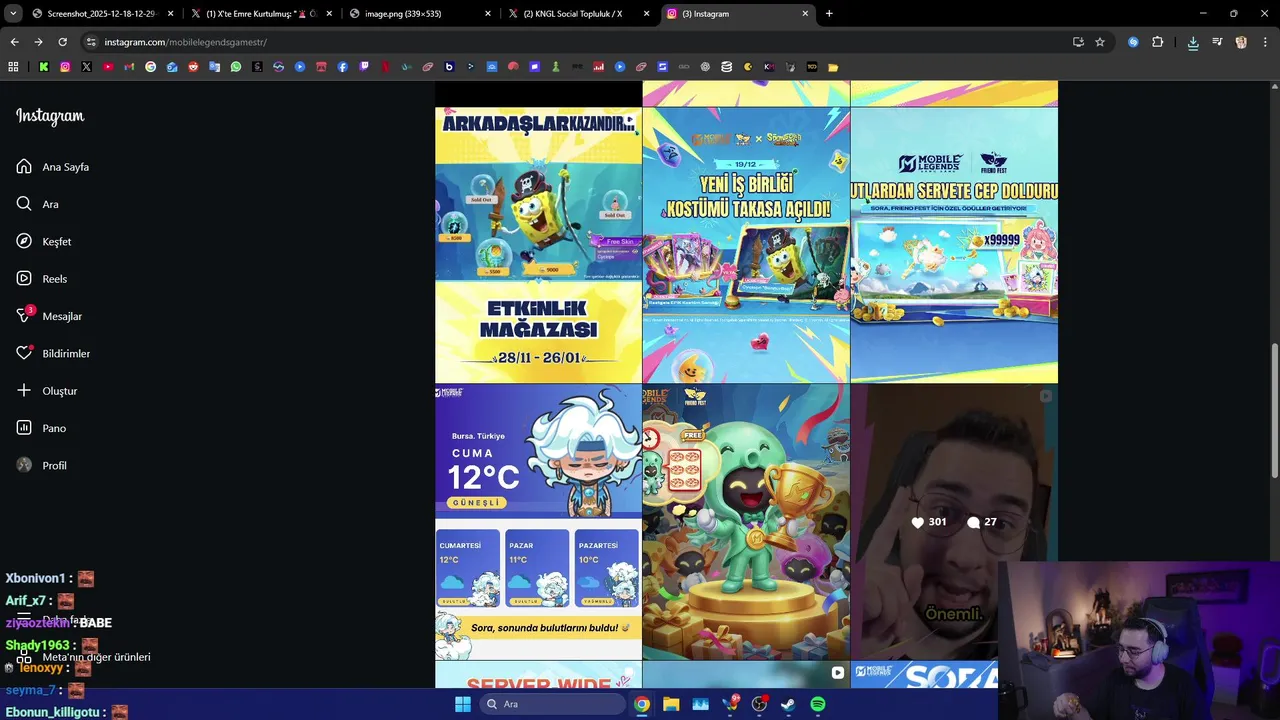
Task: Open Mesajlar icon with 3 badge
Action: 24,316
